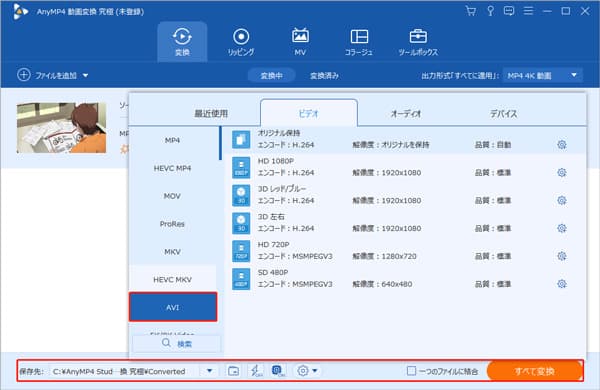
Task: Open settings gear for SD 480P preset
Action: pyautogui.click(x=561, y=284)
